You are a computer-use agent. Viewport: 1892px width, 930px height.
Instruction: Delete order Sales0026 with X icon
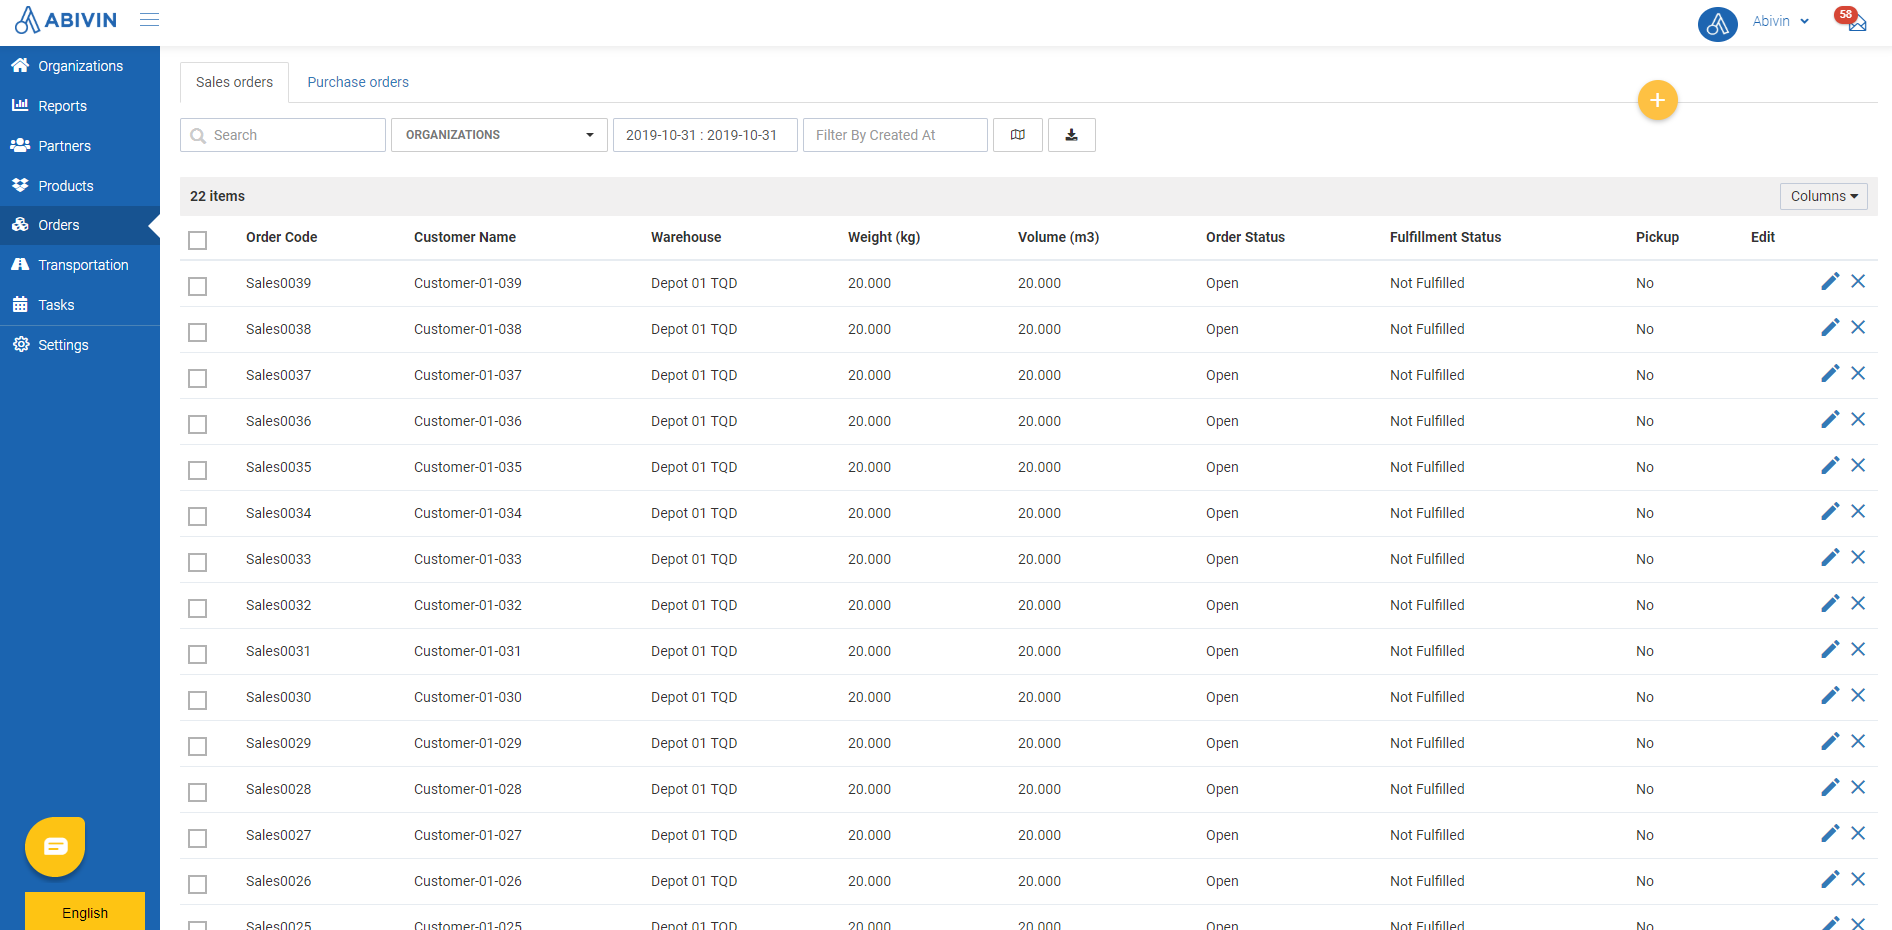[1858, 880]
